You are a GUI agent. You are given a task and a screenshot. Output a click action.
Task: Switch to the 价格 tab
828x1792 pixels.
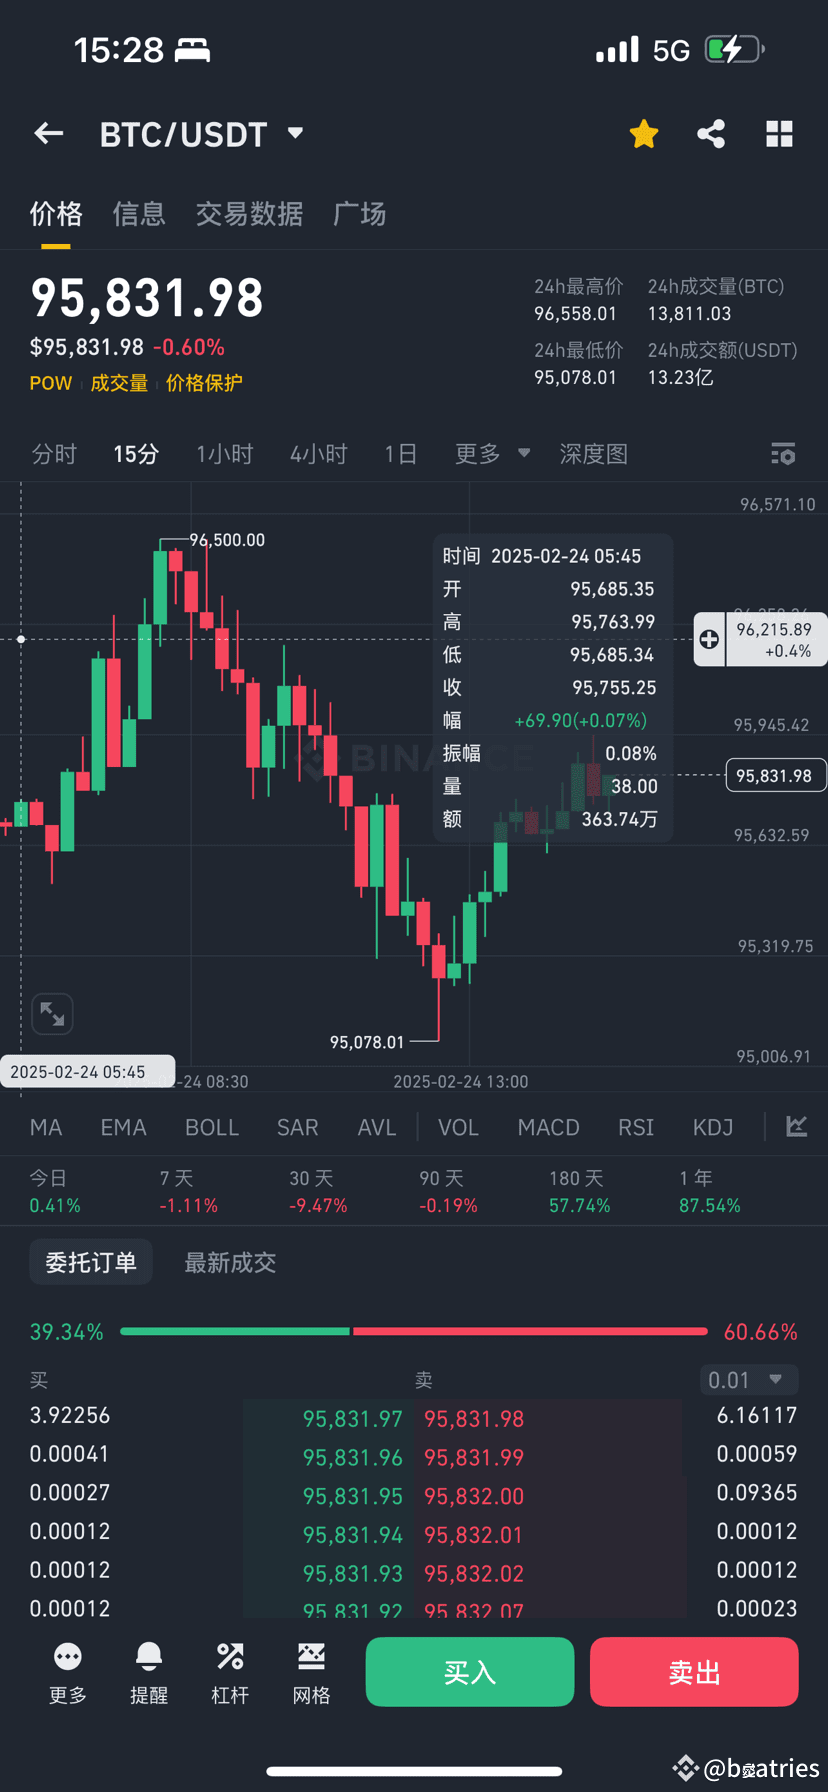[x=56, y=213]
